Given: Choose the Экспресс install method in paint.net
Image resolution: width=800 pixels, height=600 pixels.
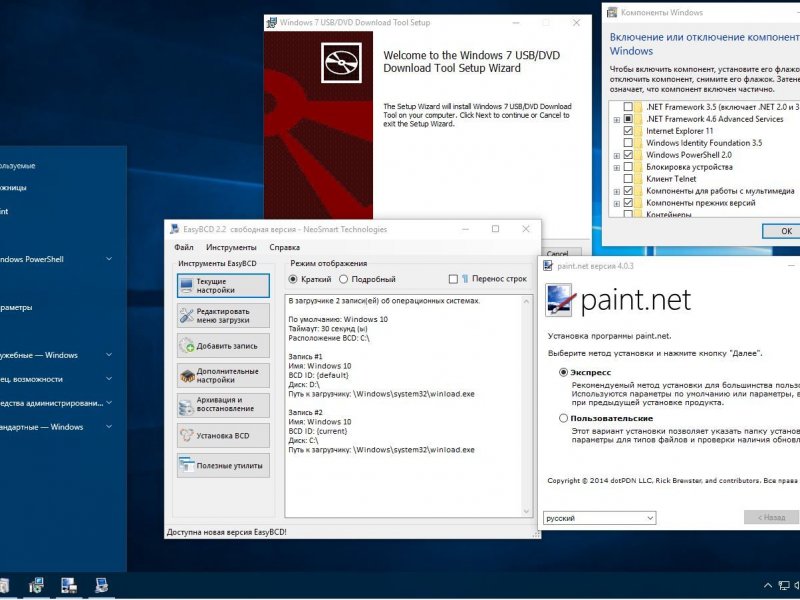Looking at the screenshot, I should [x=563, y=372].
